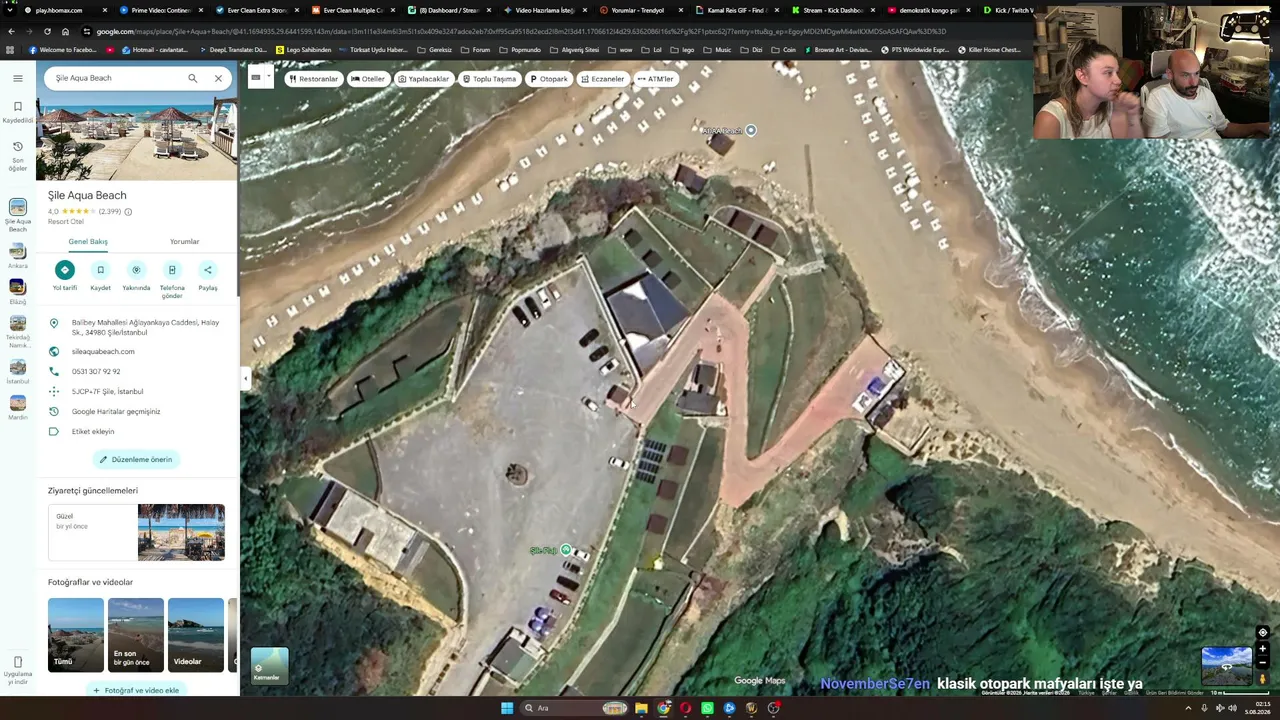Select Ankara recent place in the sidebar
The image size is (1280, 720).
click(18, 257)
